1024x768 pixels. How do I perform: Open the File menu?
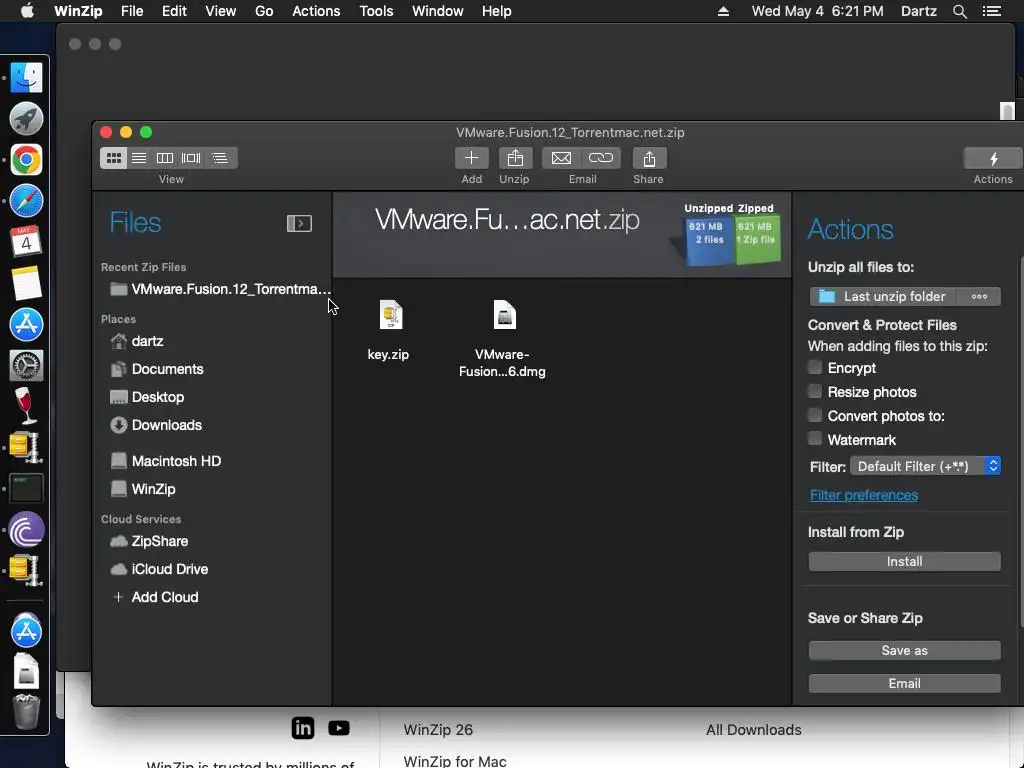[x=132, y=11]
